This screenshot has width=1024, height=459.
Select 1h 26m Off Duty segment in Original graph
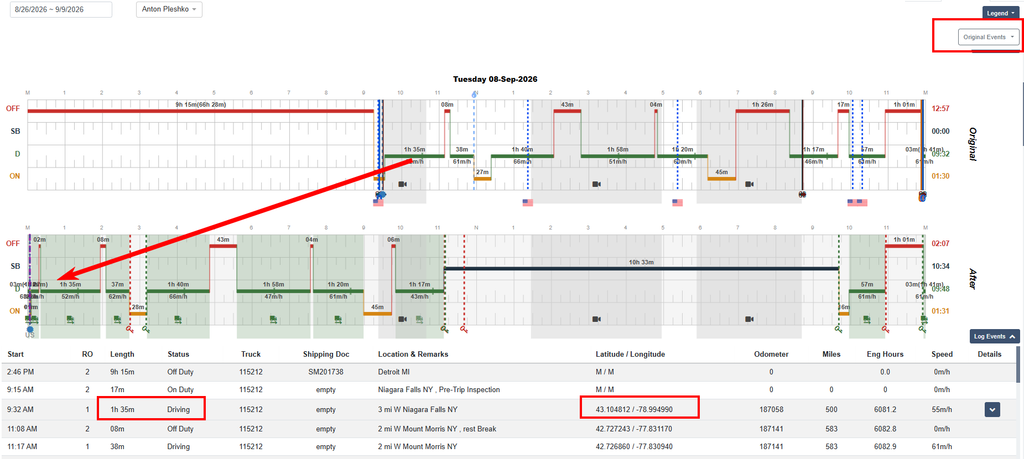point(762,111)
